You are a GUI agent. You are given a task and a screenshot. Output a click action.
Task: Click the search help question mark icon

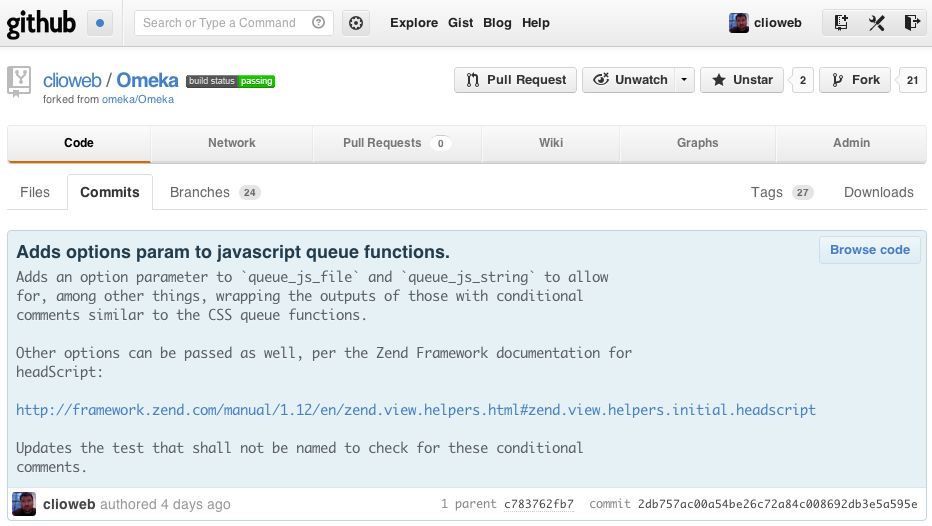(319, 23)
